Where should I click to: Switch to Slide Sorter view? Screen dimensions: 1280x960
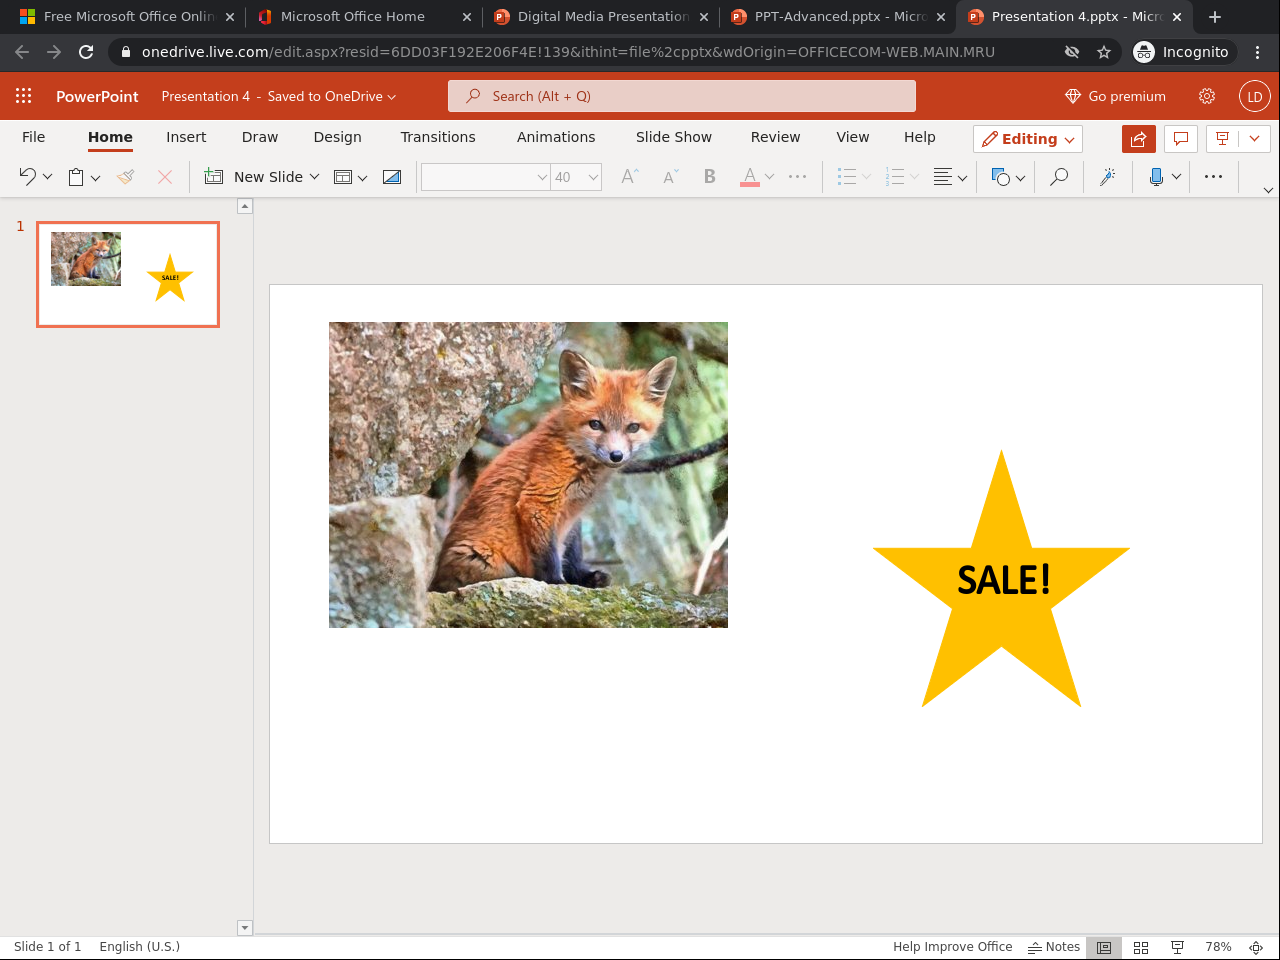tap(1141, 947)
